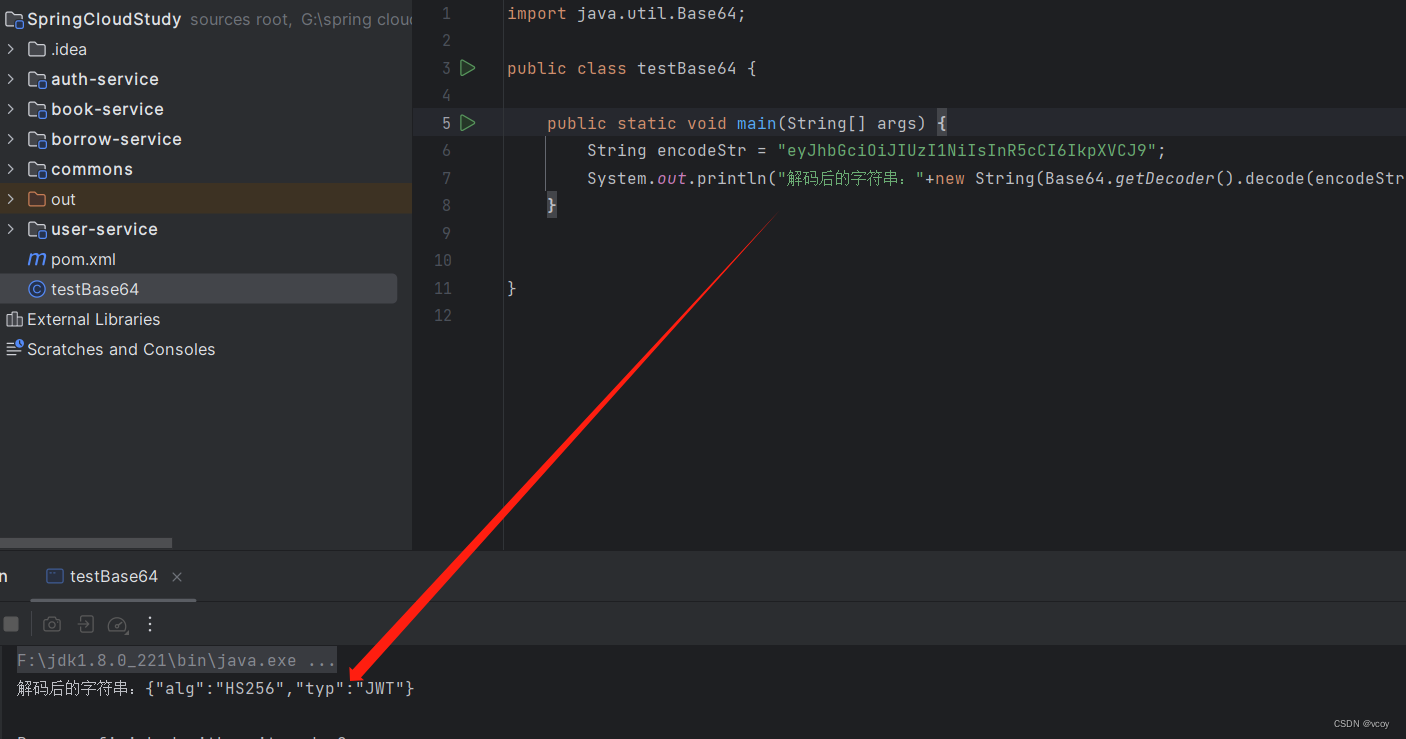Select book-service in project tree
This screenshot has width=1406, height=739.
[x=107, y=109]
